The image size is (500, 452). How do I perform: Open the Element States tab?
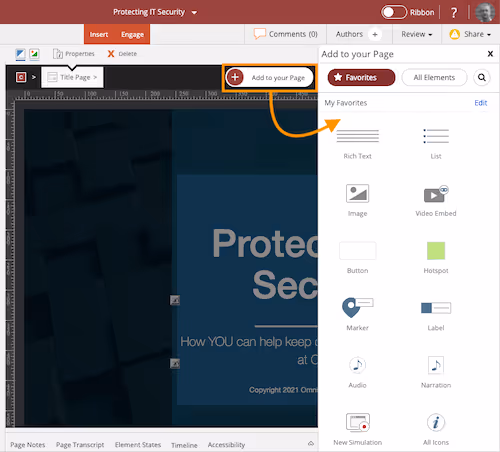pos(138,445)
